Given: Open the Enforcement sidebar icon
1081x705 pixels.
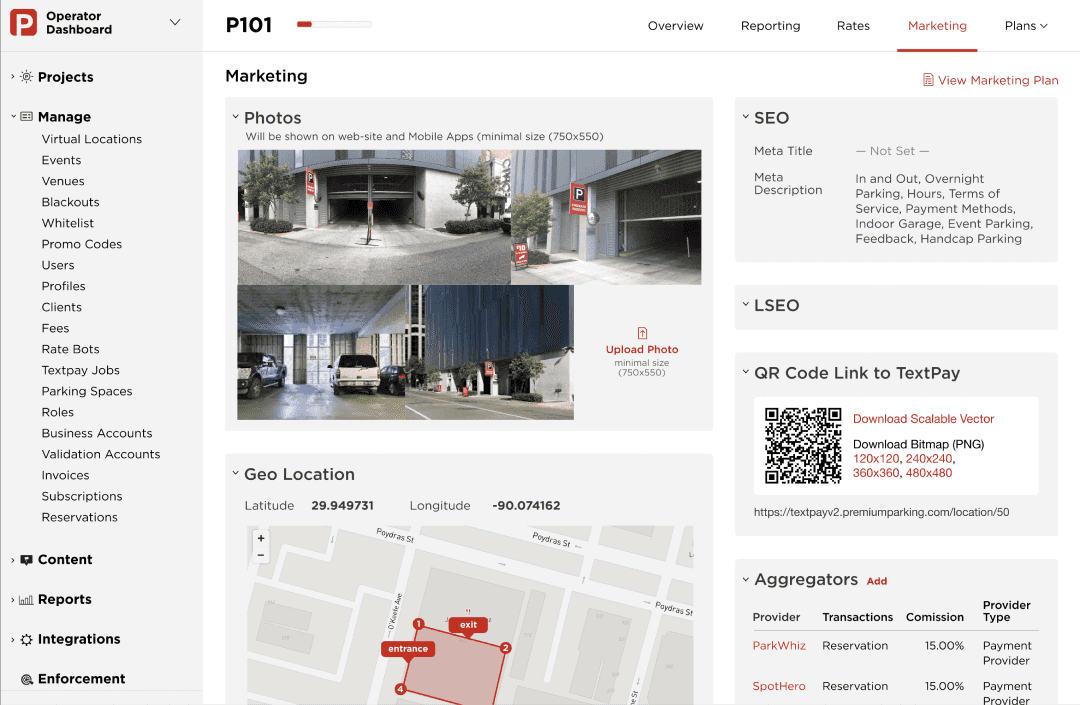Looking at the screenshot, I should click(x=28, y=678).
